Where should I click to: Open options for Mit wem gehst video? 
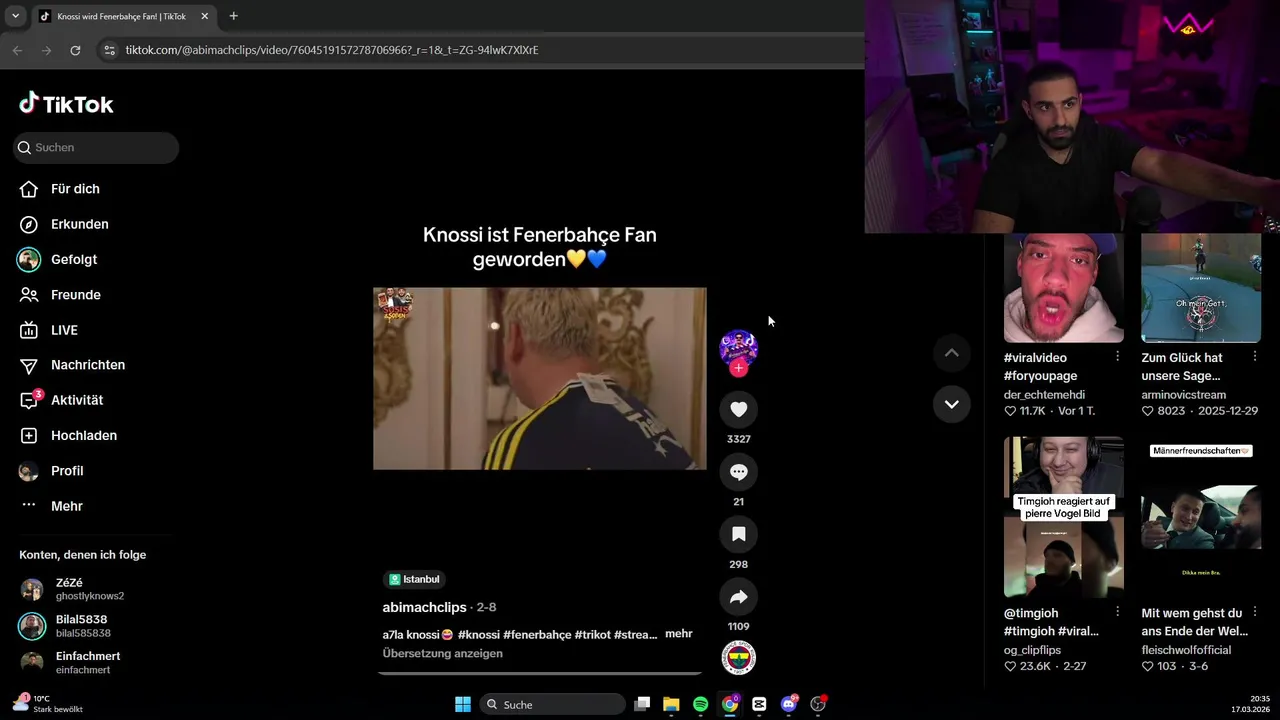(1254, 611)
